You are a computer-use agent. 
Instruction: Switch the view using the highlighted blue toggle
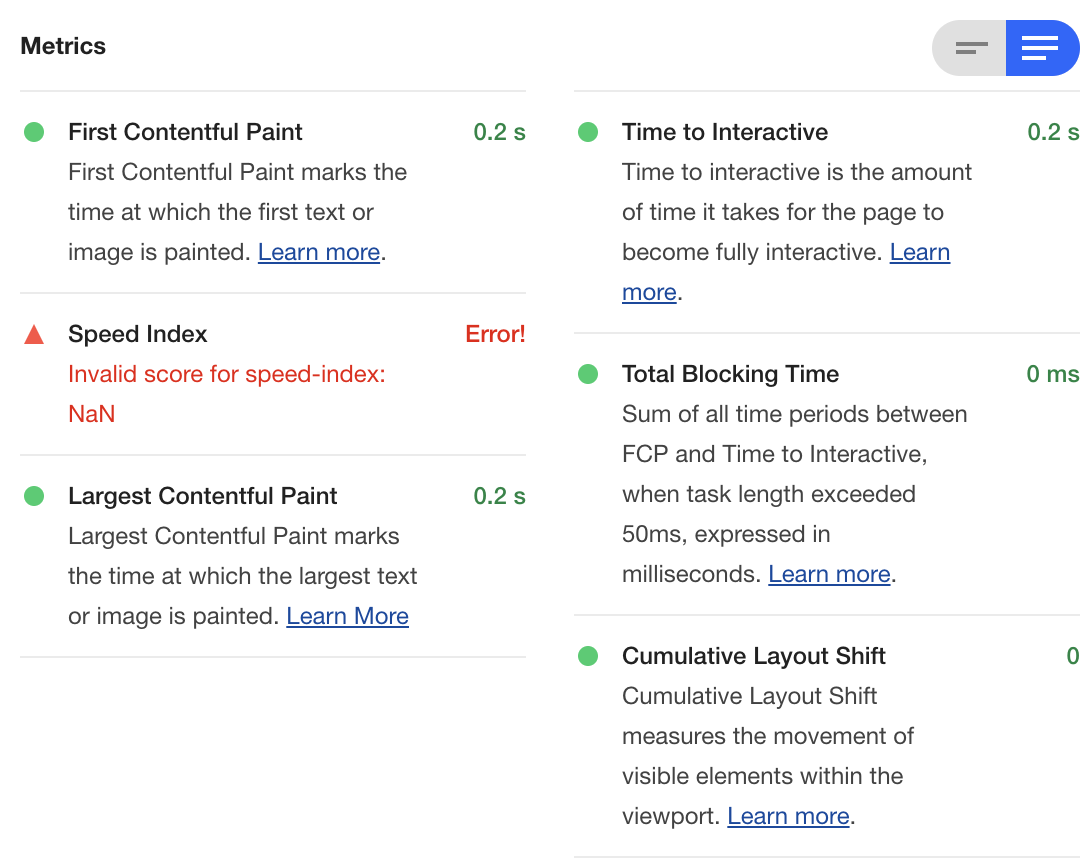point(1042,47)
